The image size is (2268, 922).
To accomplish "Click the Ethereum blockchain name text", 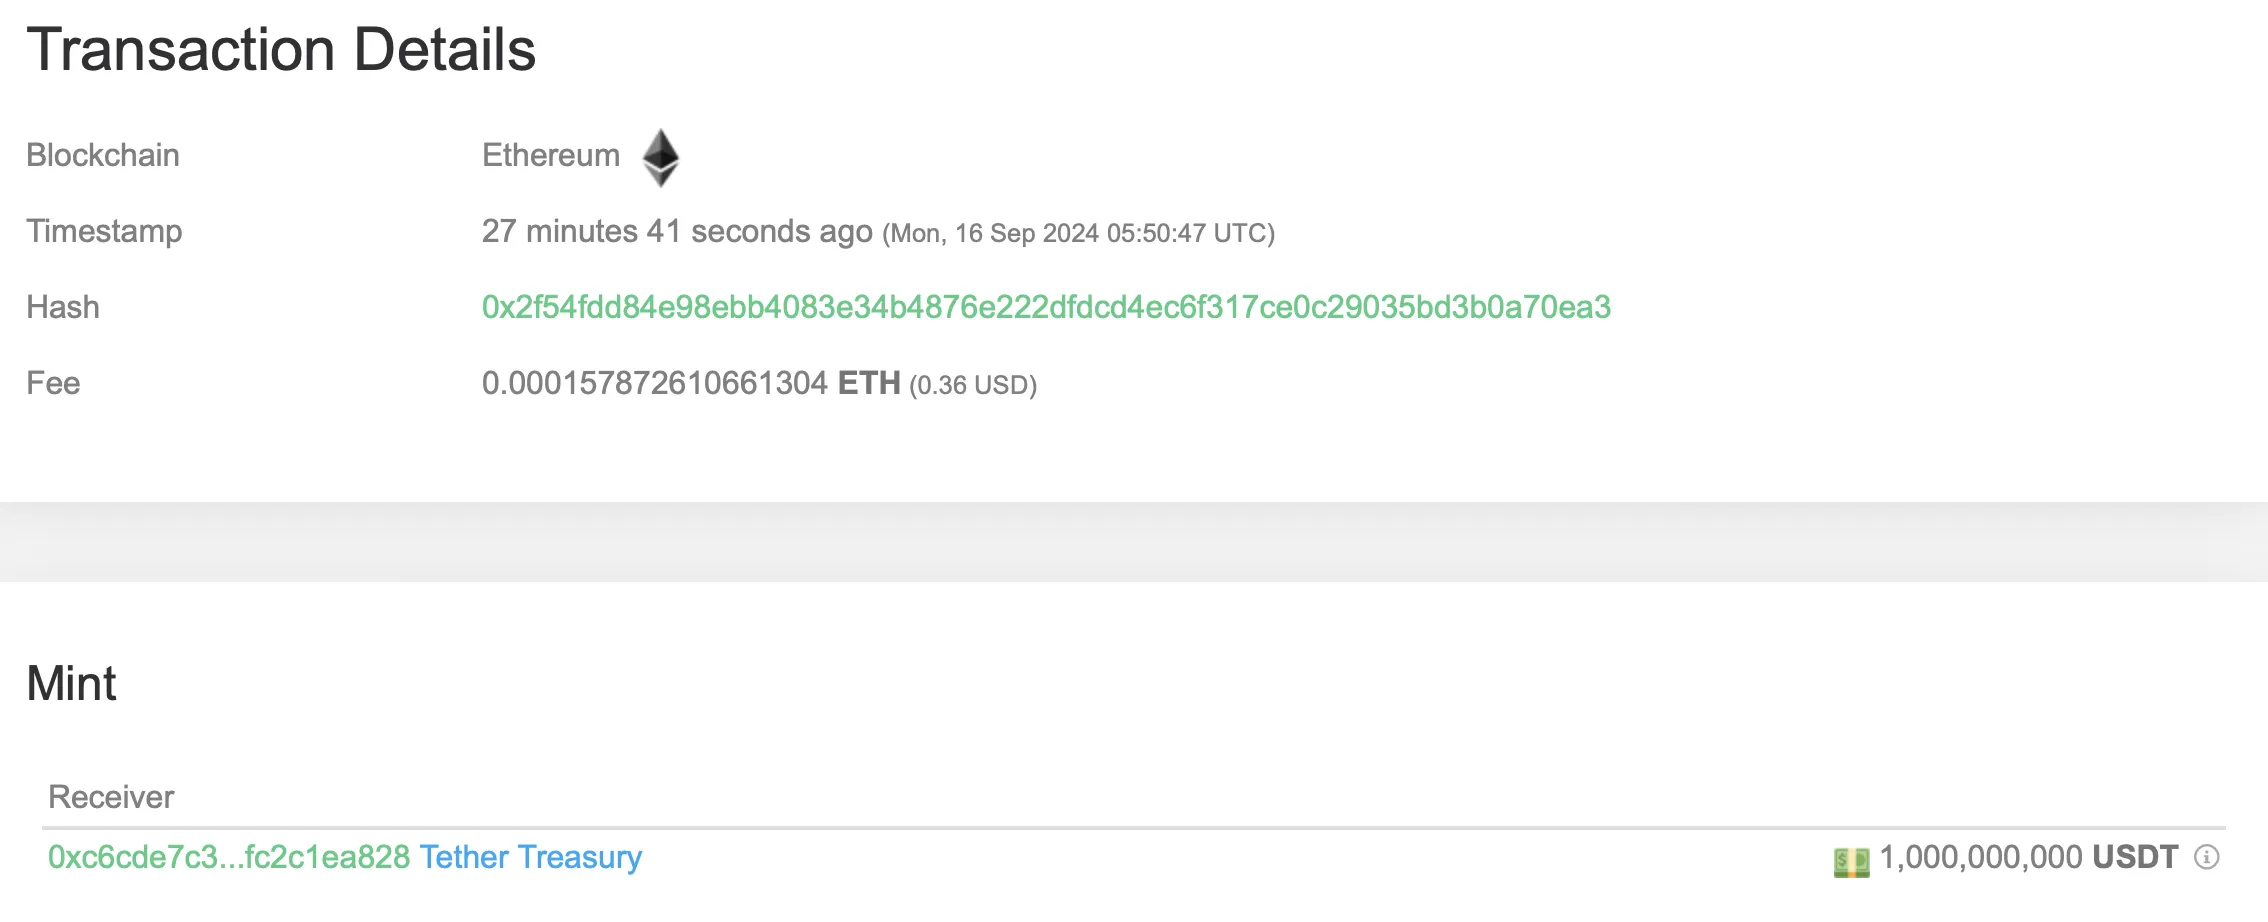I will coord(551,155).
